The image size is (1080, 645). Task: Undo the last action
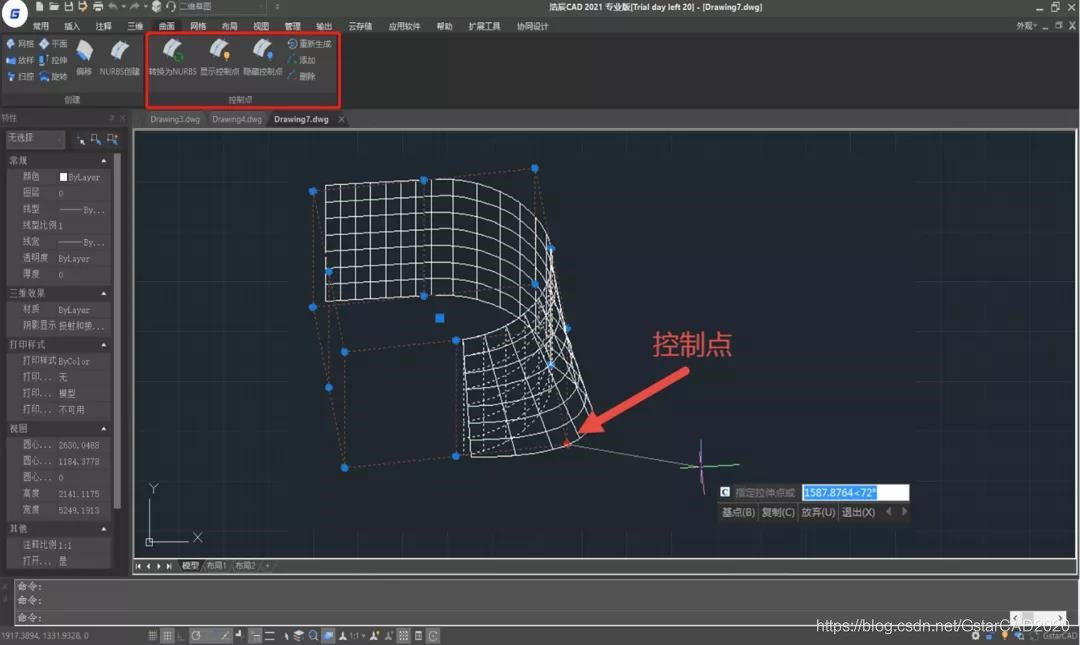(113, 7)
